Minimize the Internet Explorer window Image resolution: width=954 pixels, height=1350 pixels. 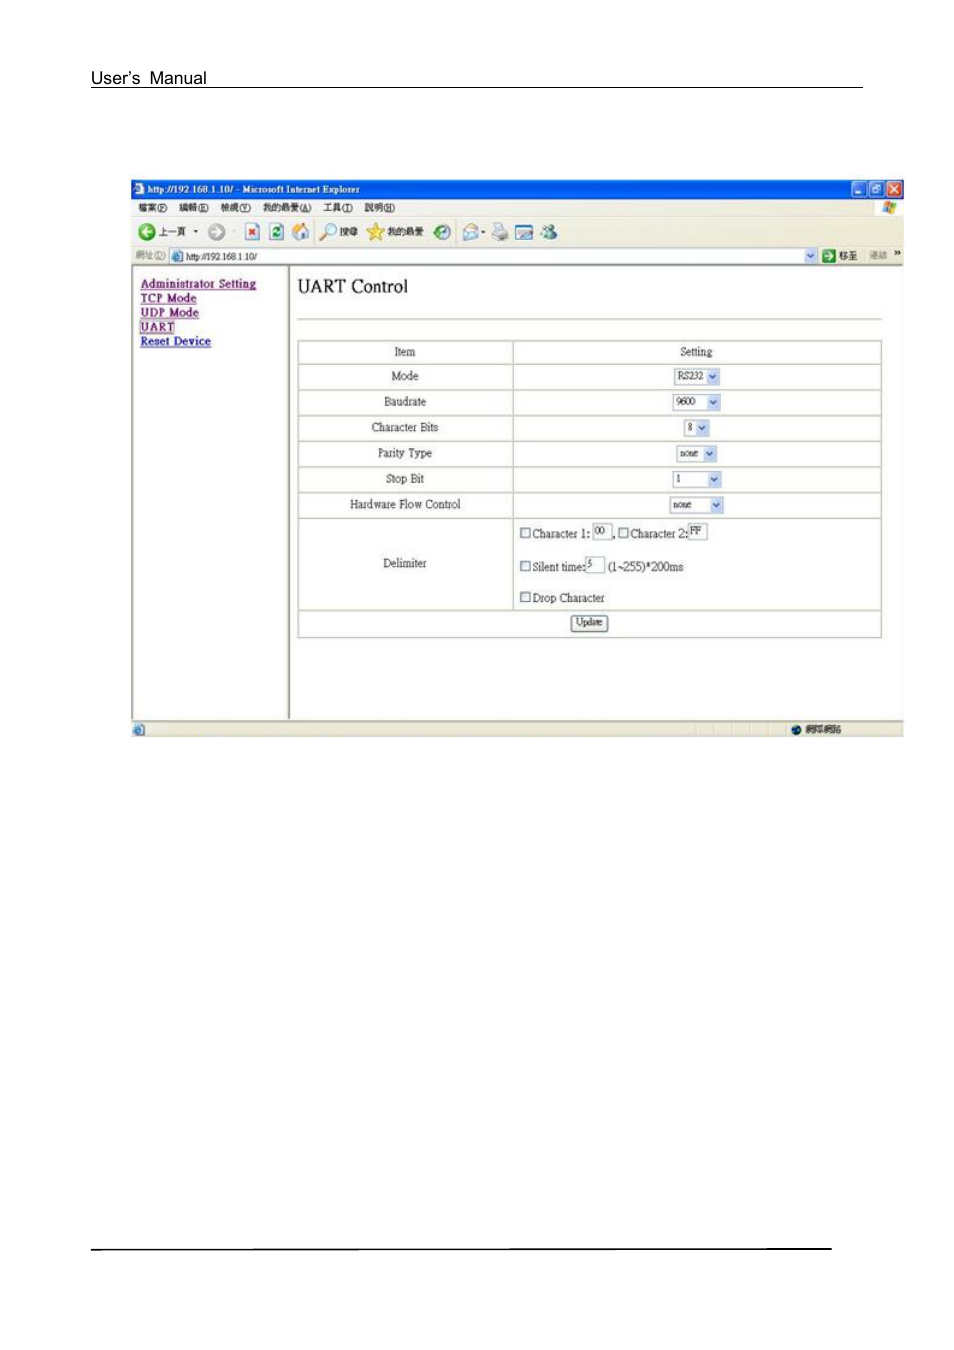(x=859, y=189)
